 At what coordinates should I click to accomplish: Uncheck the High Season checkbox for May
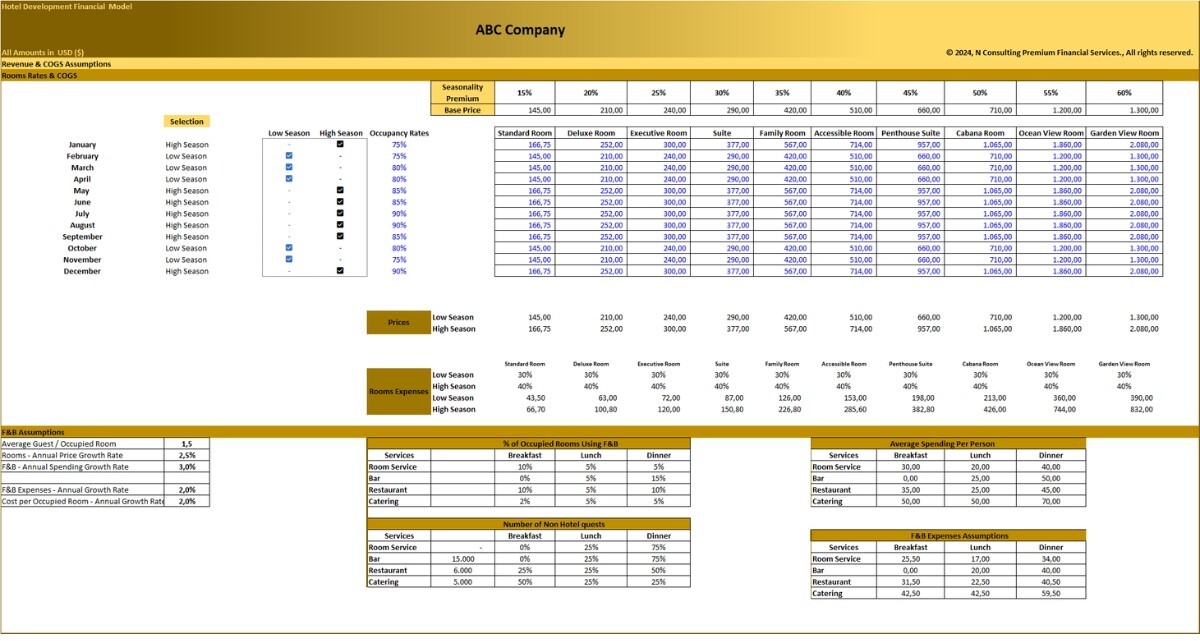[x=340, y=190]
